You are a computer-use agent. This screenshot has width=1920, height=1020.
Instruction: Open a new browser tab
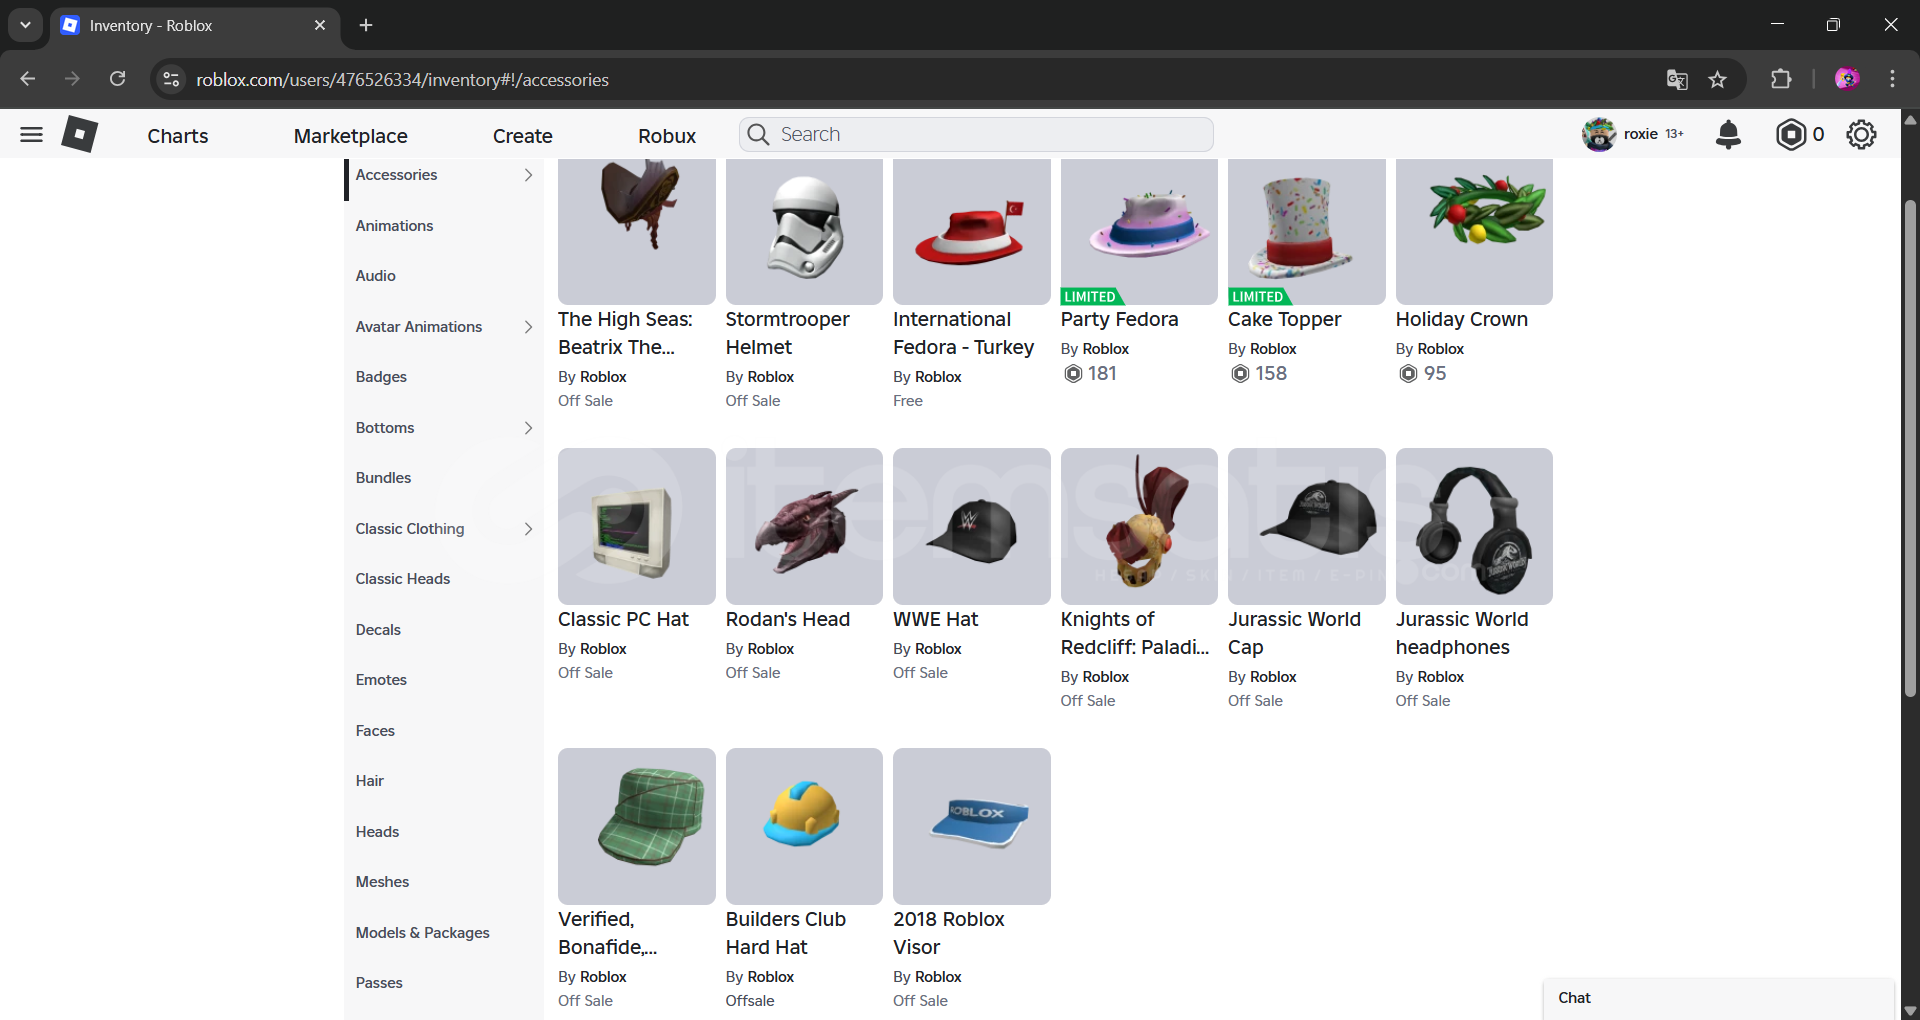(366, 25)
